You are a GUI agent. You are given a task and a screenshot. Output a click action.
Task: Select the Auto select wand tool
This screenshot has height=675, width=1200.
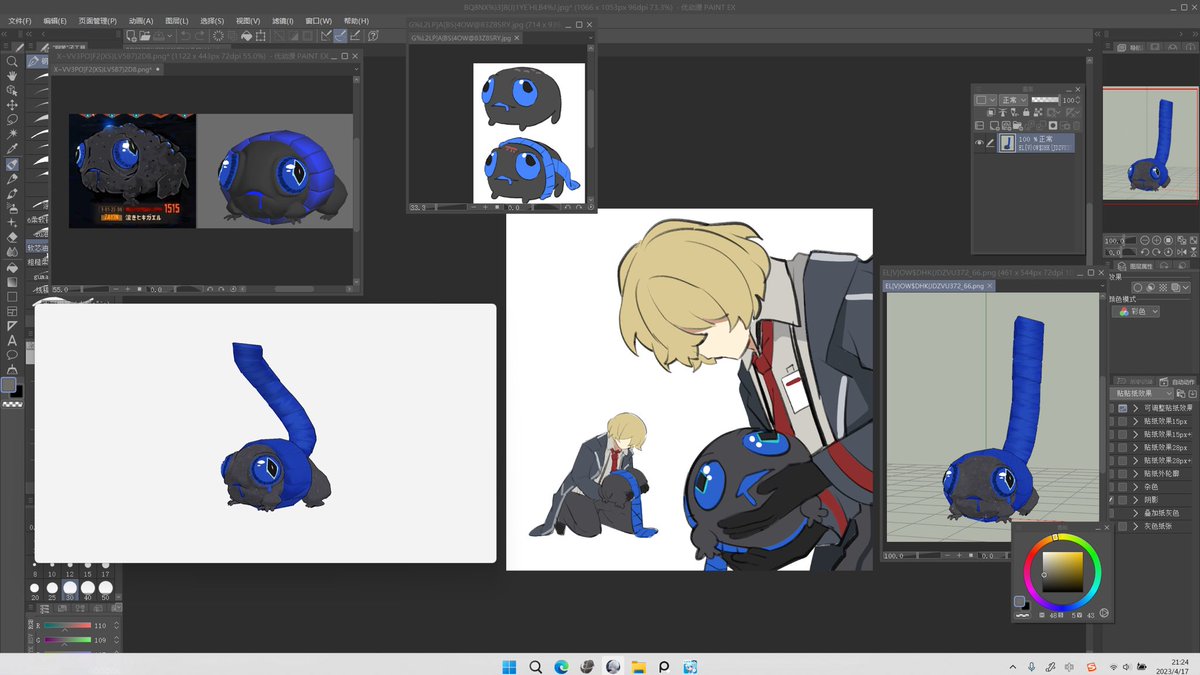(12, 134)
